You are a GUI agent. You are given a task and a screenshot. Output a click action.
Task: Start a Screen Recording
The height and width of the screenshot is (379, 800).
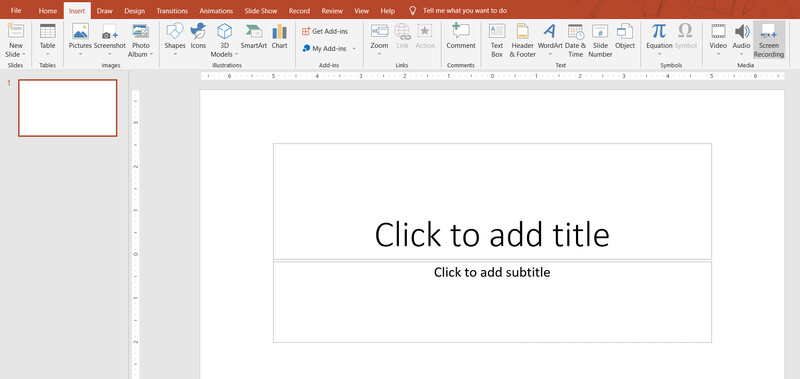768,40
